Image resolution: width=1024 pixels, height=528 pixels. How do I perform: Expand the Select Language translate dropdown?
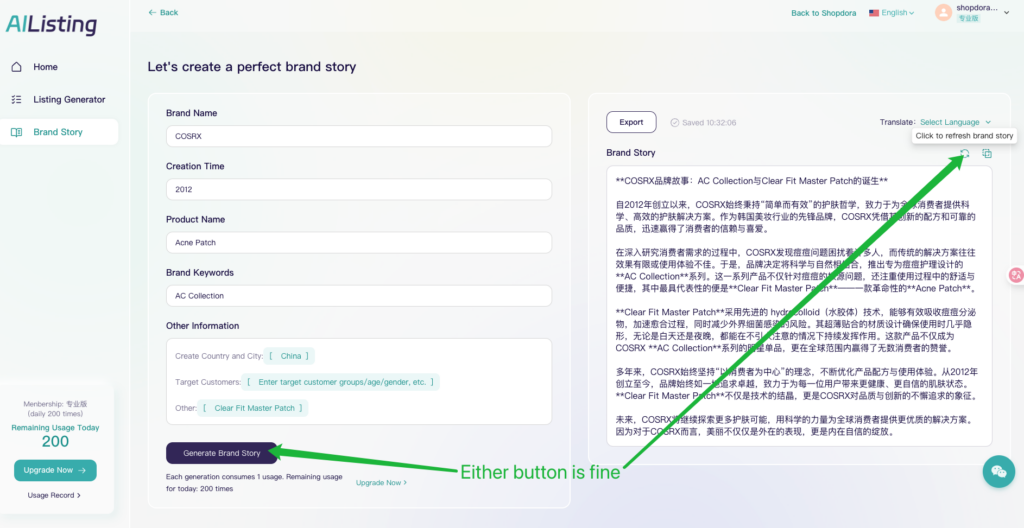[x=955, y=122]
